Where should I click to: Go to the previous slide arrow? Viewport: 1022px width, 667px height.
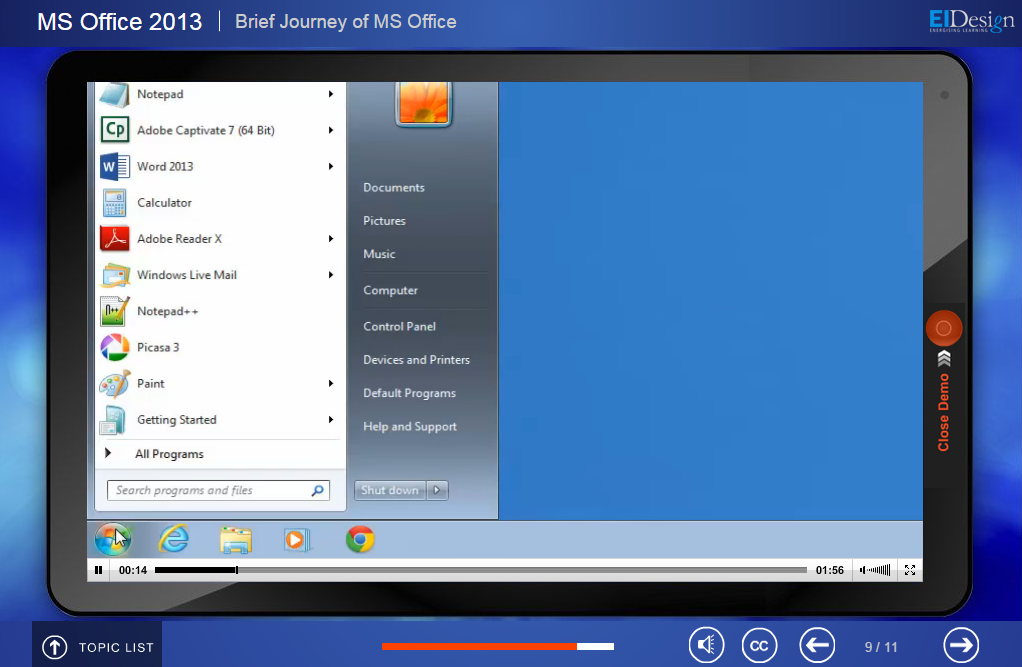(817, 645)
